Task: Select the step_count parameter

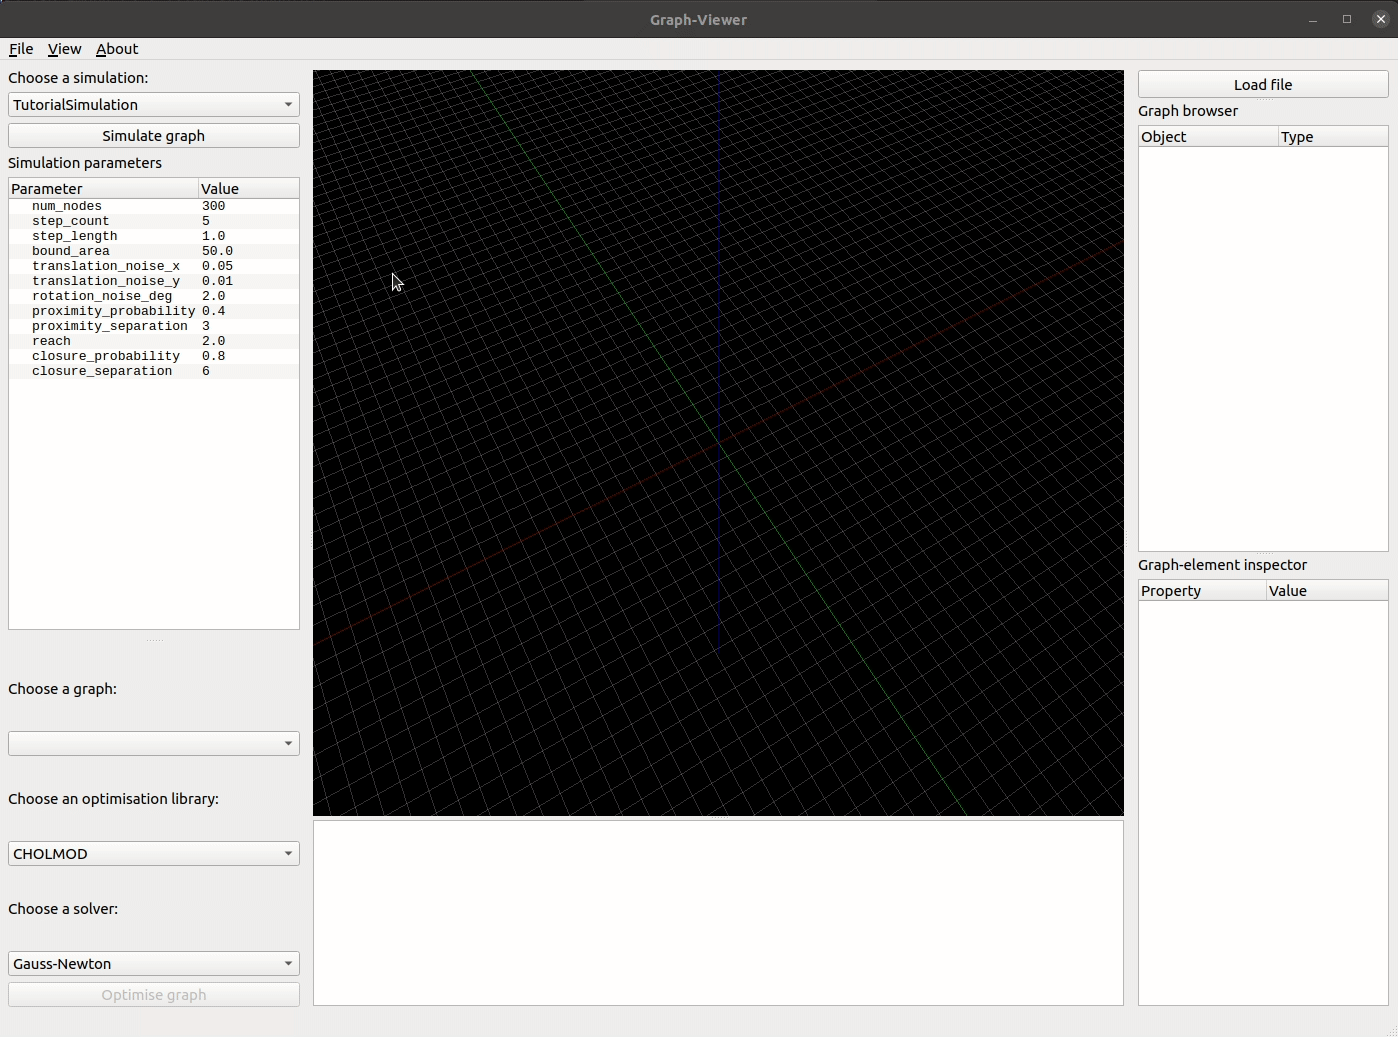Action: click(x=70, y=221)
